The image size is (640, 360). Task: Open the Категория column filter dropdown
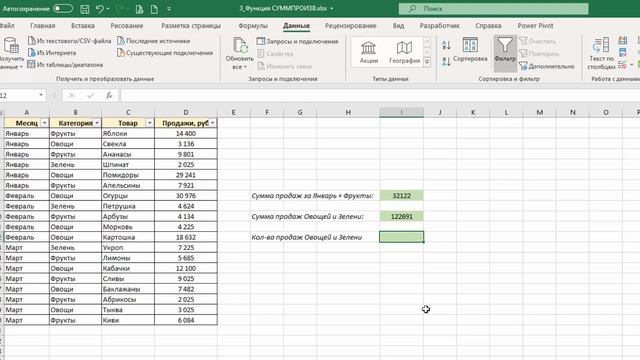coord(97,123)
